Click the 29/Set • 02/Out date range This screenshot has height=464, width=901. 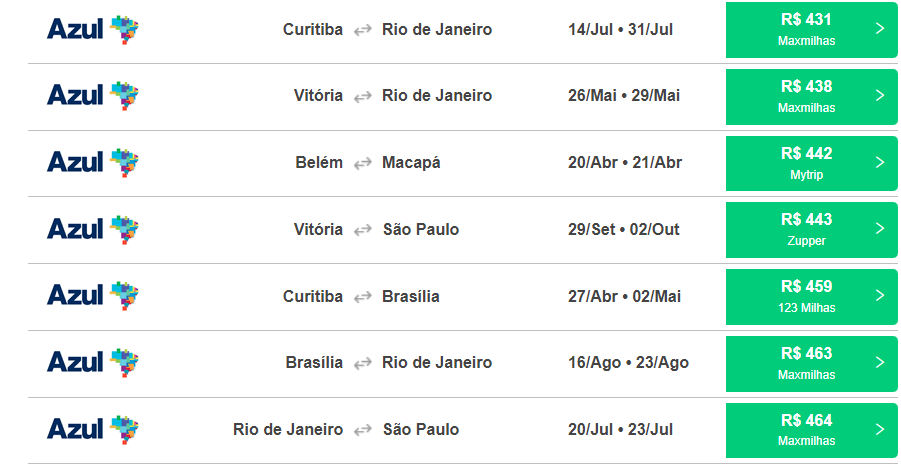pyautogui.click(x=624, y=229)
